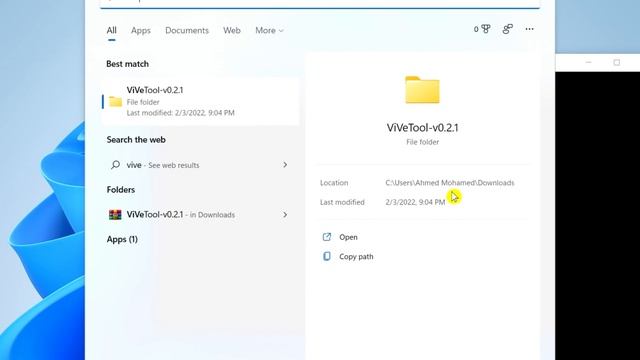
Task: Open the vive web results entry
Action: (200, 165)
